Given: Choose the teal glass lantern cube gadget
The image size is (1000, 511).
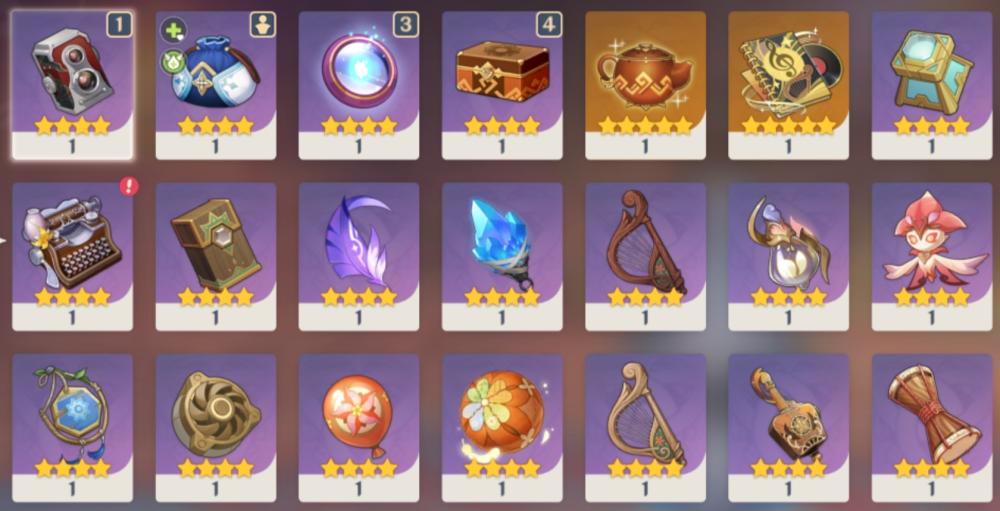Looking at the screenshot, I should click(932, 85).
